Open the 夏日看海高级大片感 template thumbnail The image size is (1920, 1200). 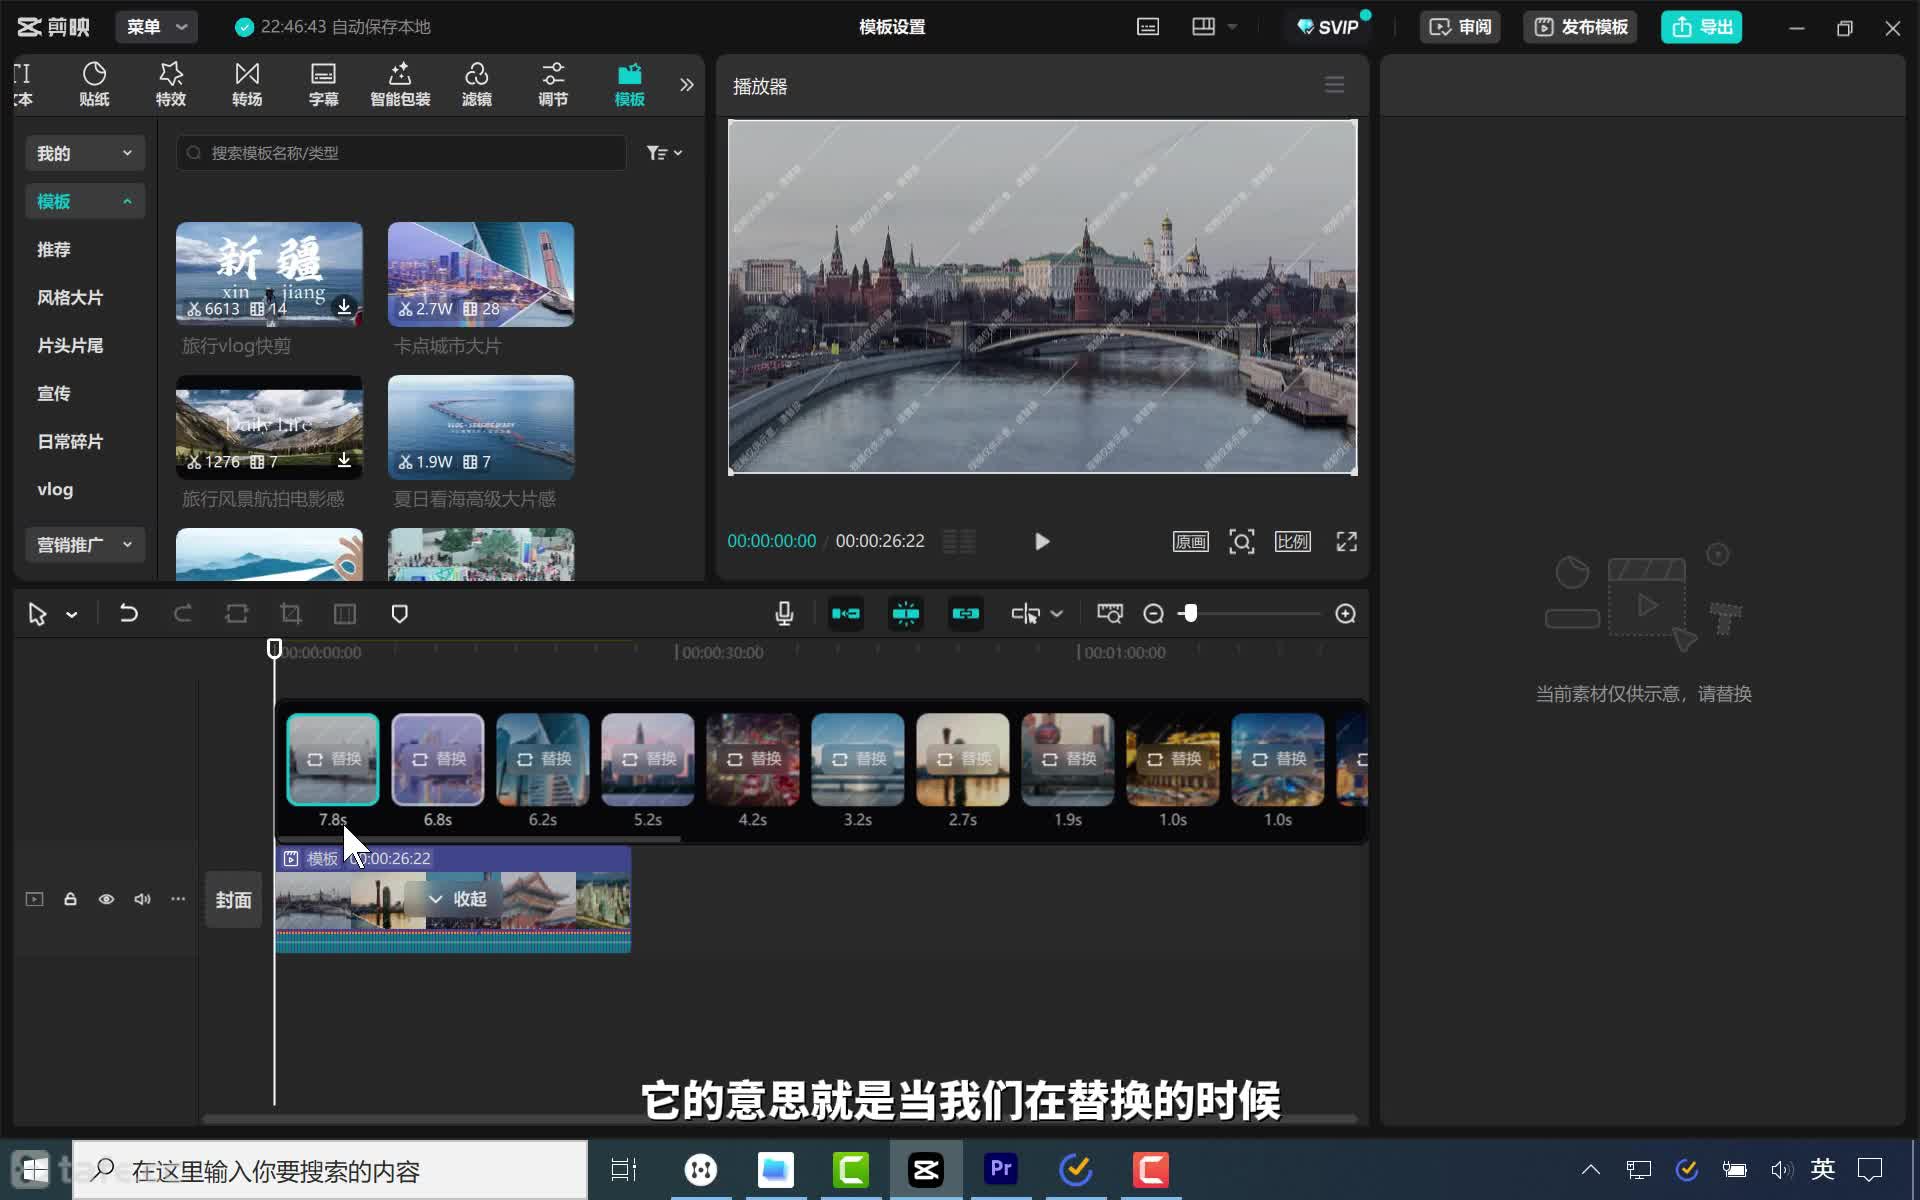pyautogui.click(x=481, y=427)
